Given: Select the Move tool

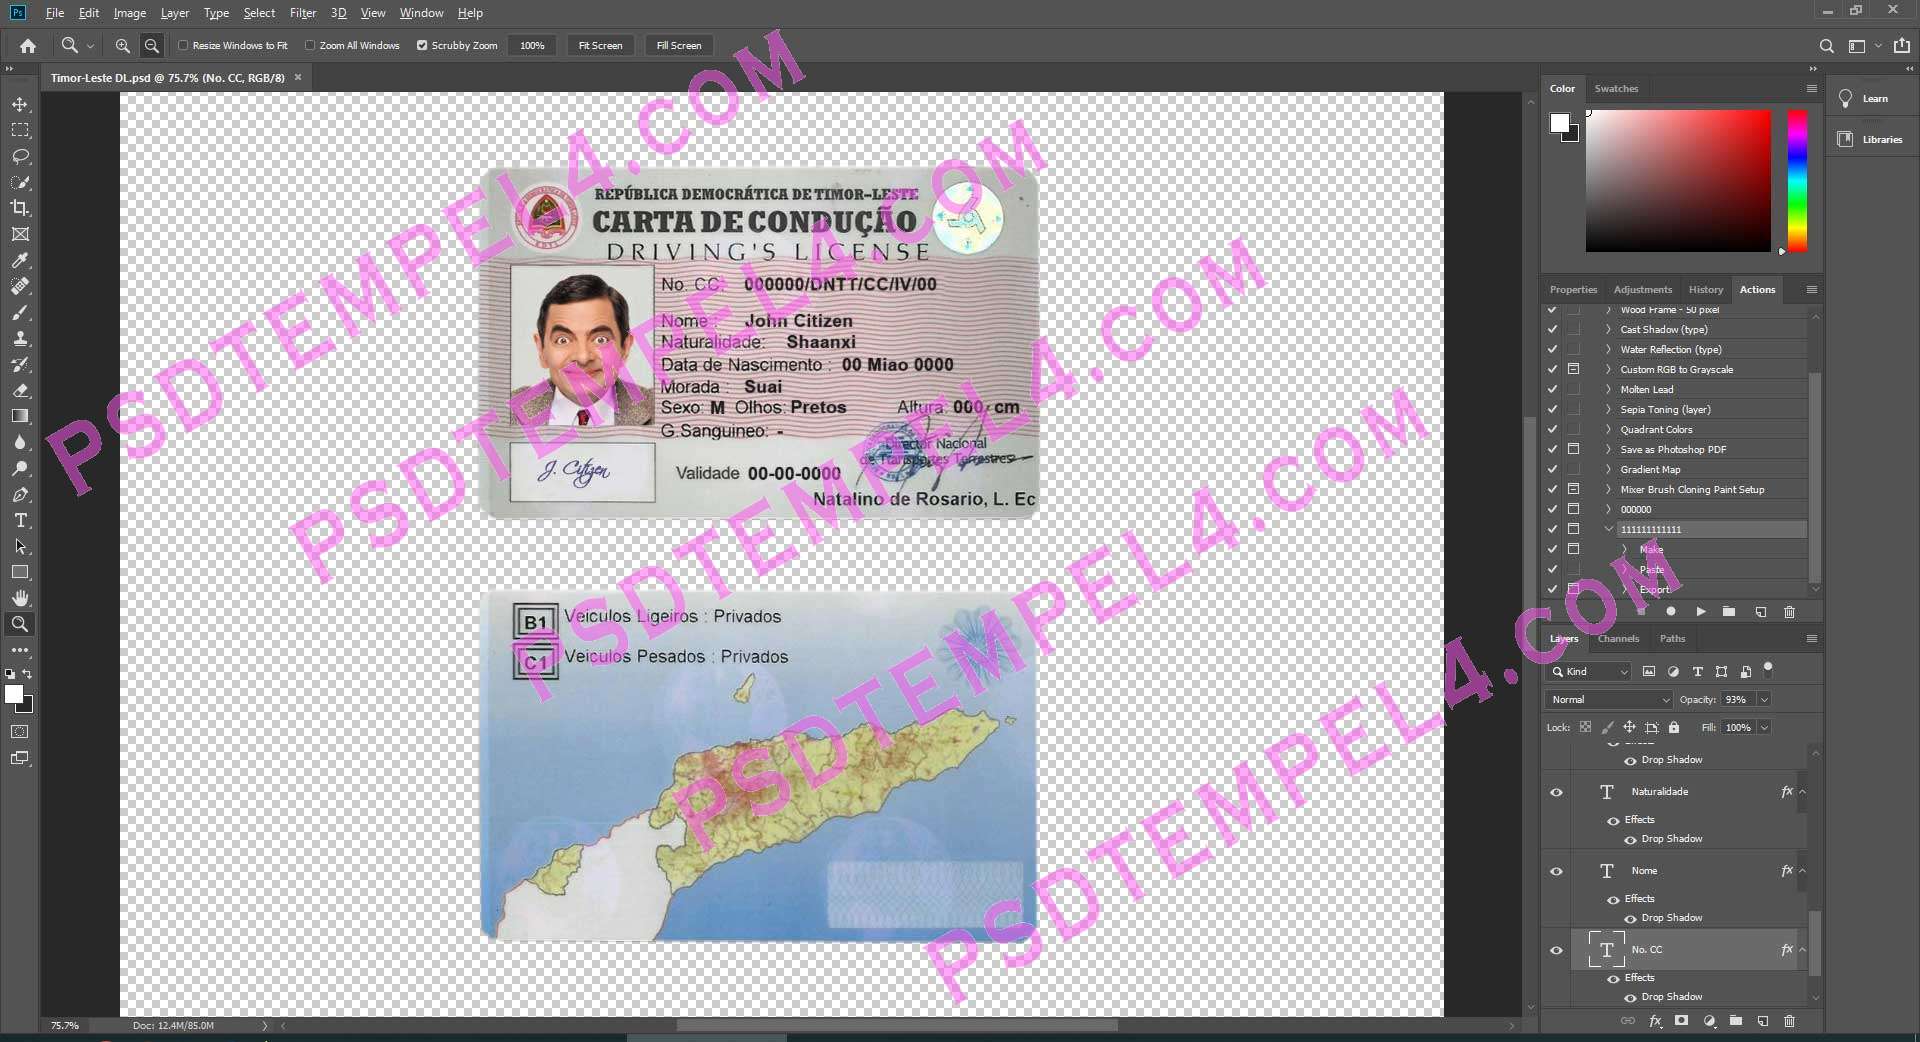Looking at the screenshot, I should click(x=20, y=104).
